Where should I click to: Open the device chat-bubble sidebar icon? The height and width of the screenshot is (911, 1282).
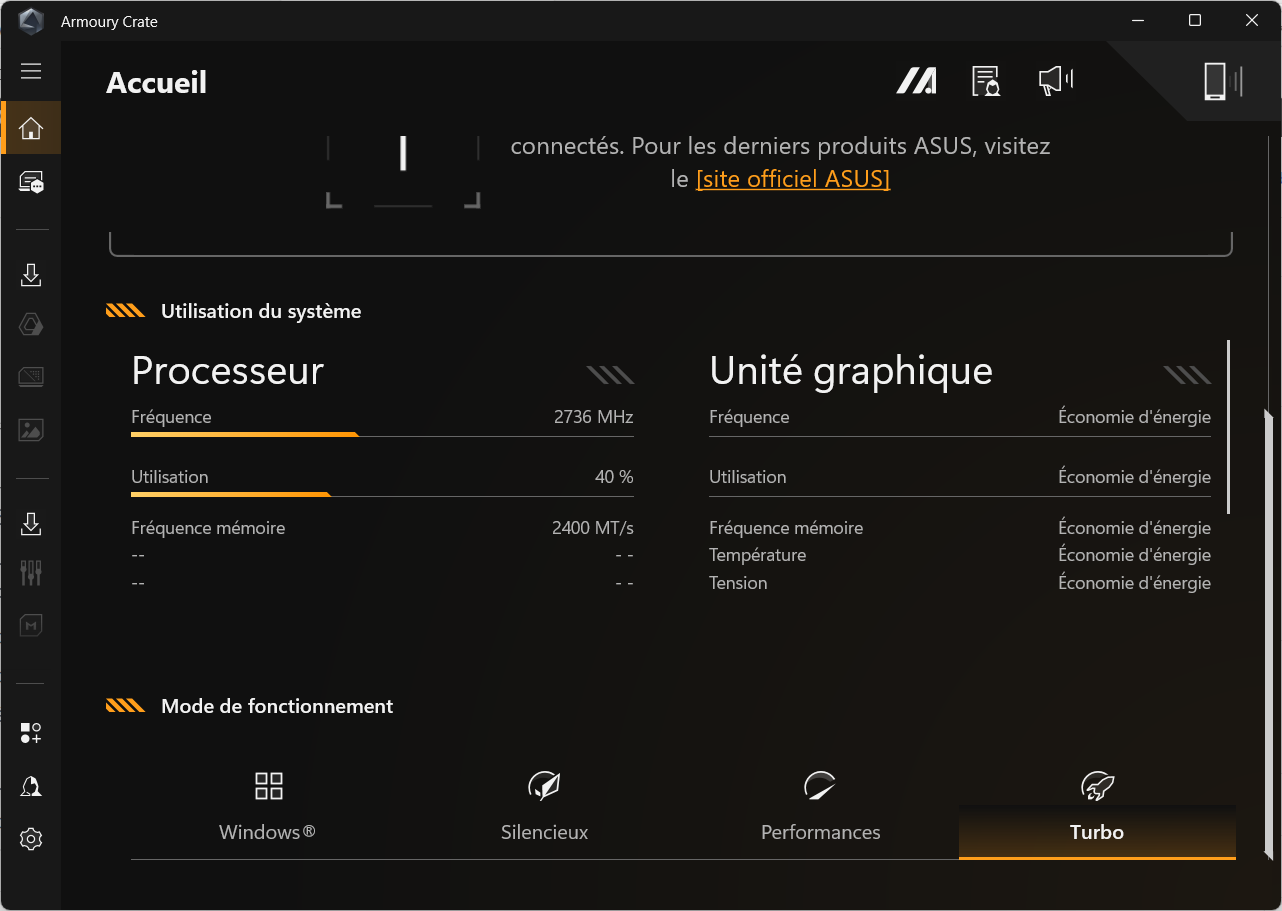point(31,182)
